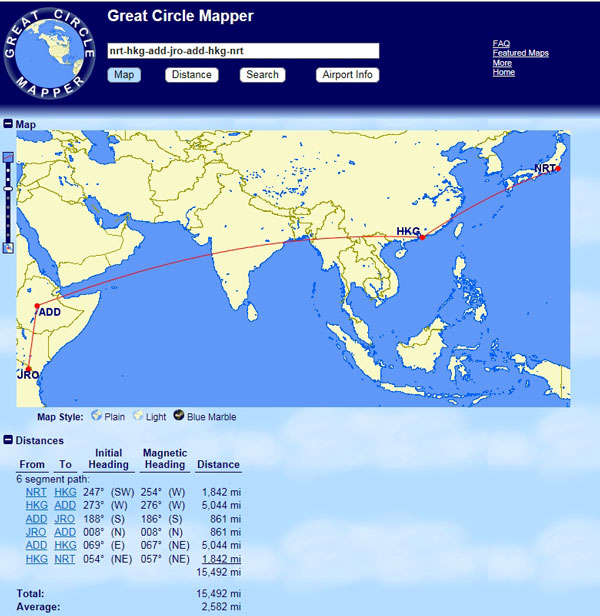Open JRO link in JRO-ADD 008° row
The height and width of the screenshot is (616, 600).
36,532
